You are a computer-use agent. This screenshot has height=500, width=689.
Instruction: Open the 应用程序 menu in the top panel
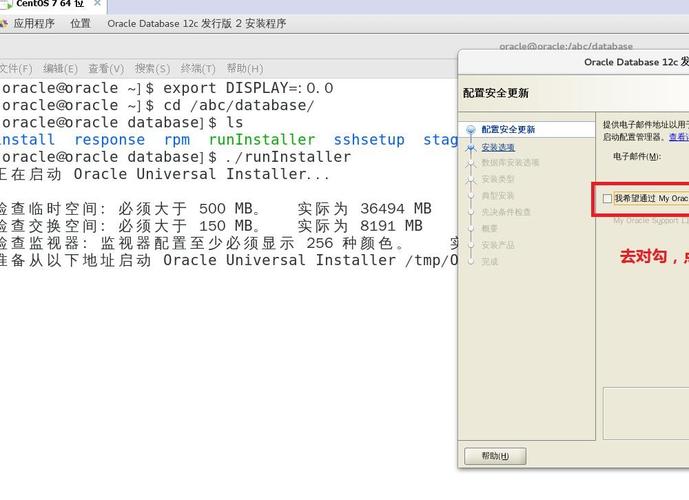[34, 23]
